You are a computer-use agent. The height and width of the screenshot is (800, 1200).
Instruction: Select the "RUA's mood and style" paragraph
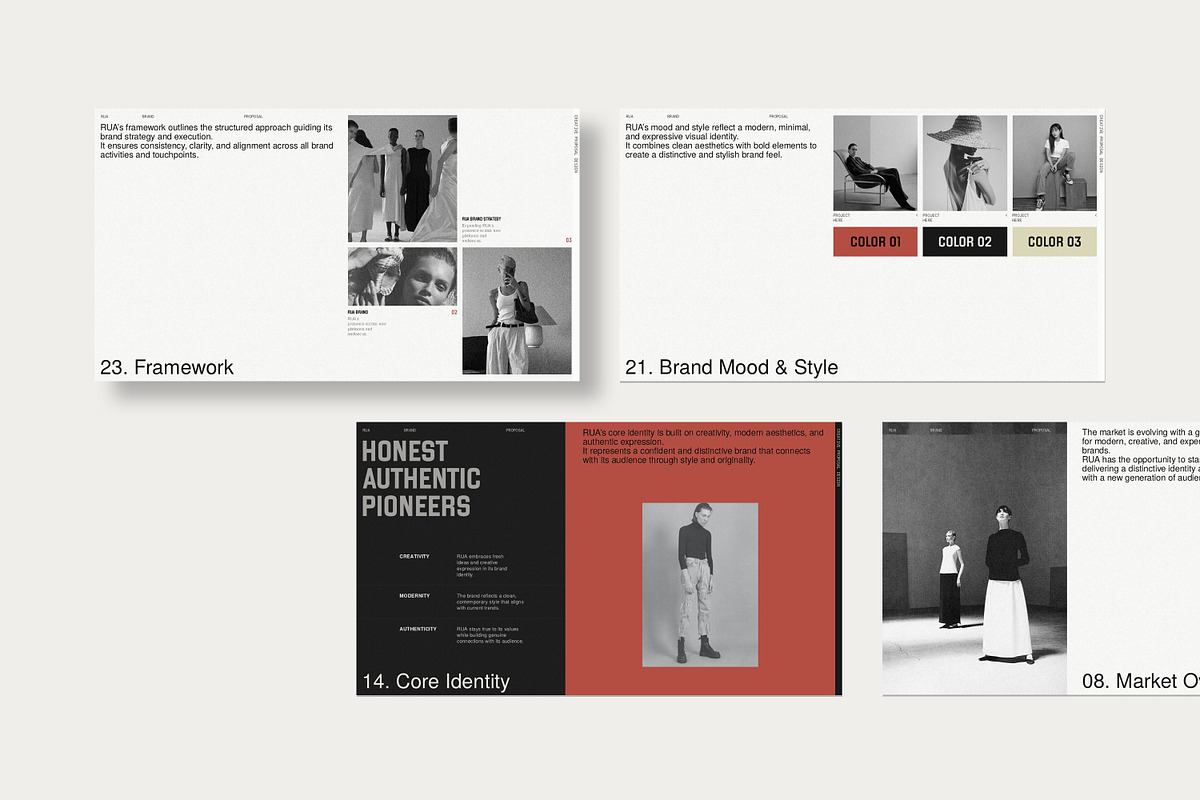click(722, 141)
